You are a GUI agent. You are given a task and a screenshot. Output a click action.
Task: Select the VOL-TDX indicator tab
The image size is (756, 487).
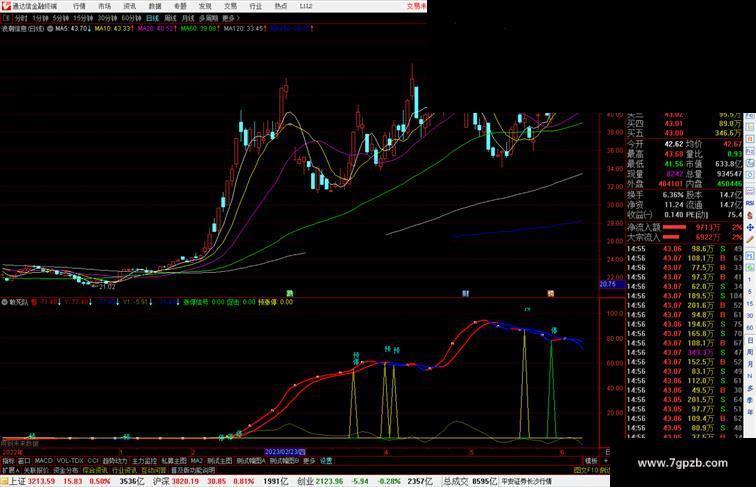[70, 461]
